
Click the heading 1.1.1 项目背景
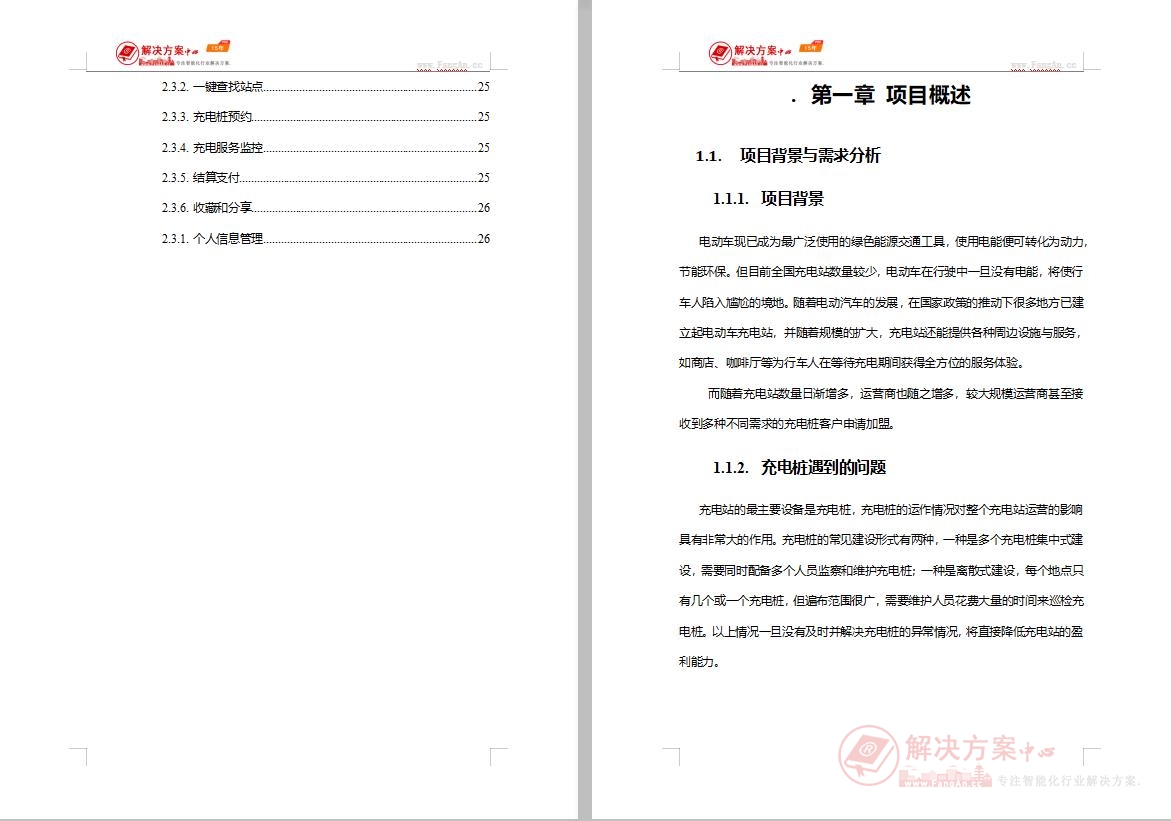pos(768,198)
